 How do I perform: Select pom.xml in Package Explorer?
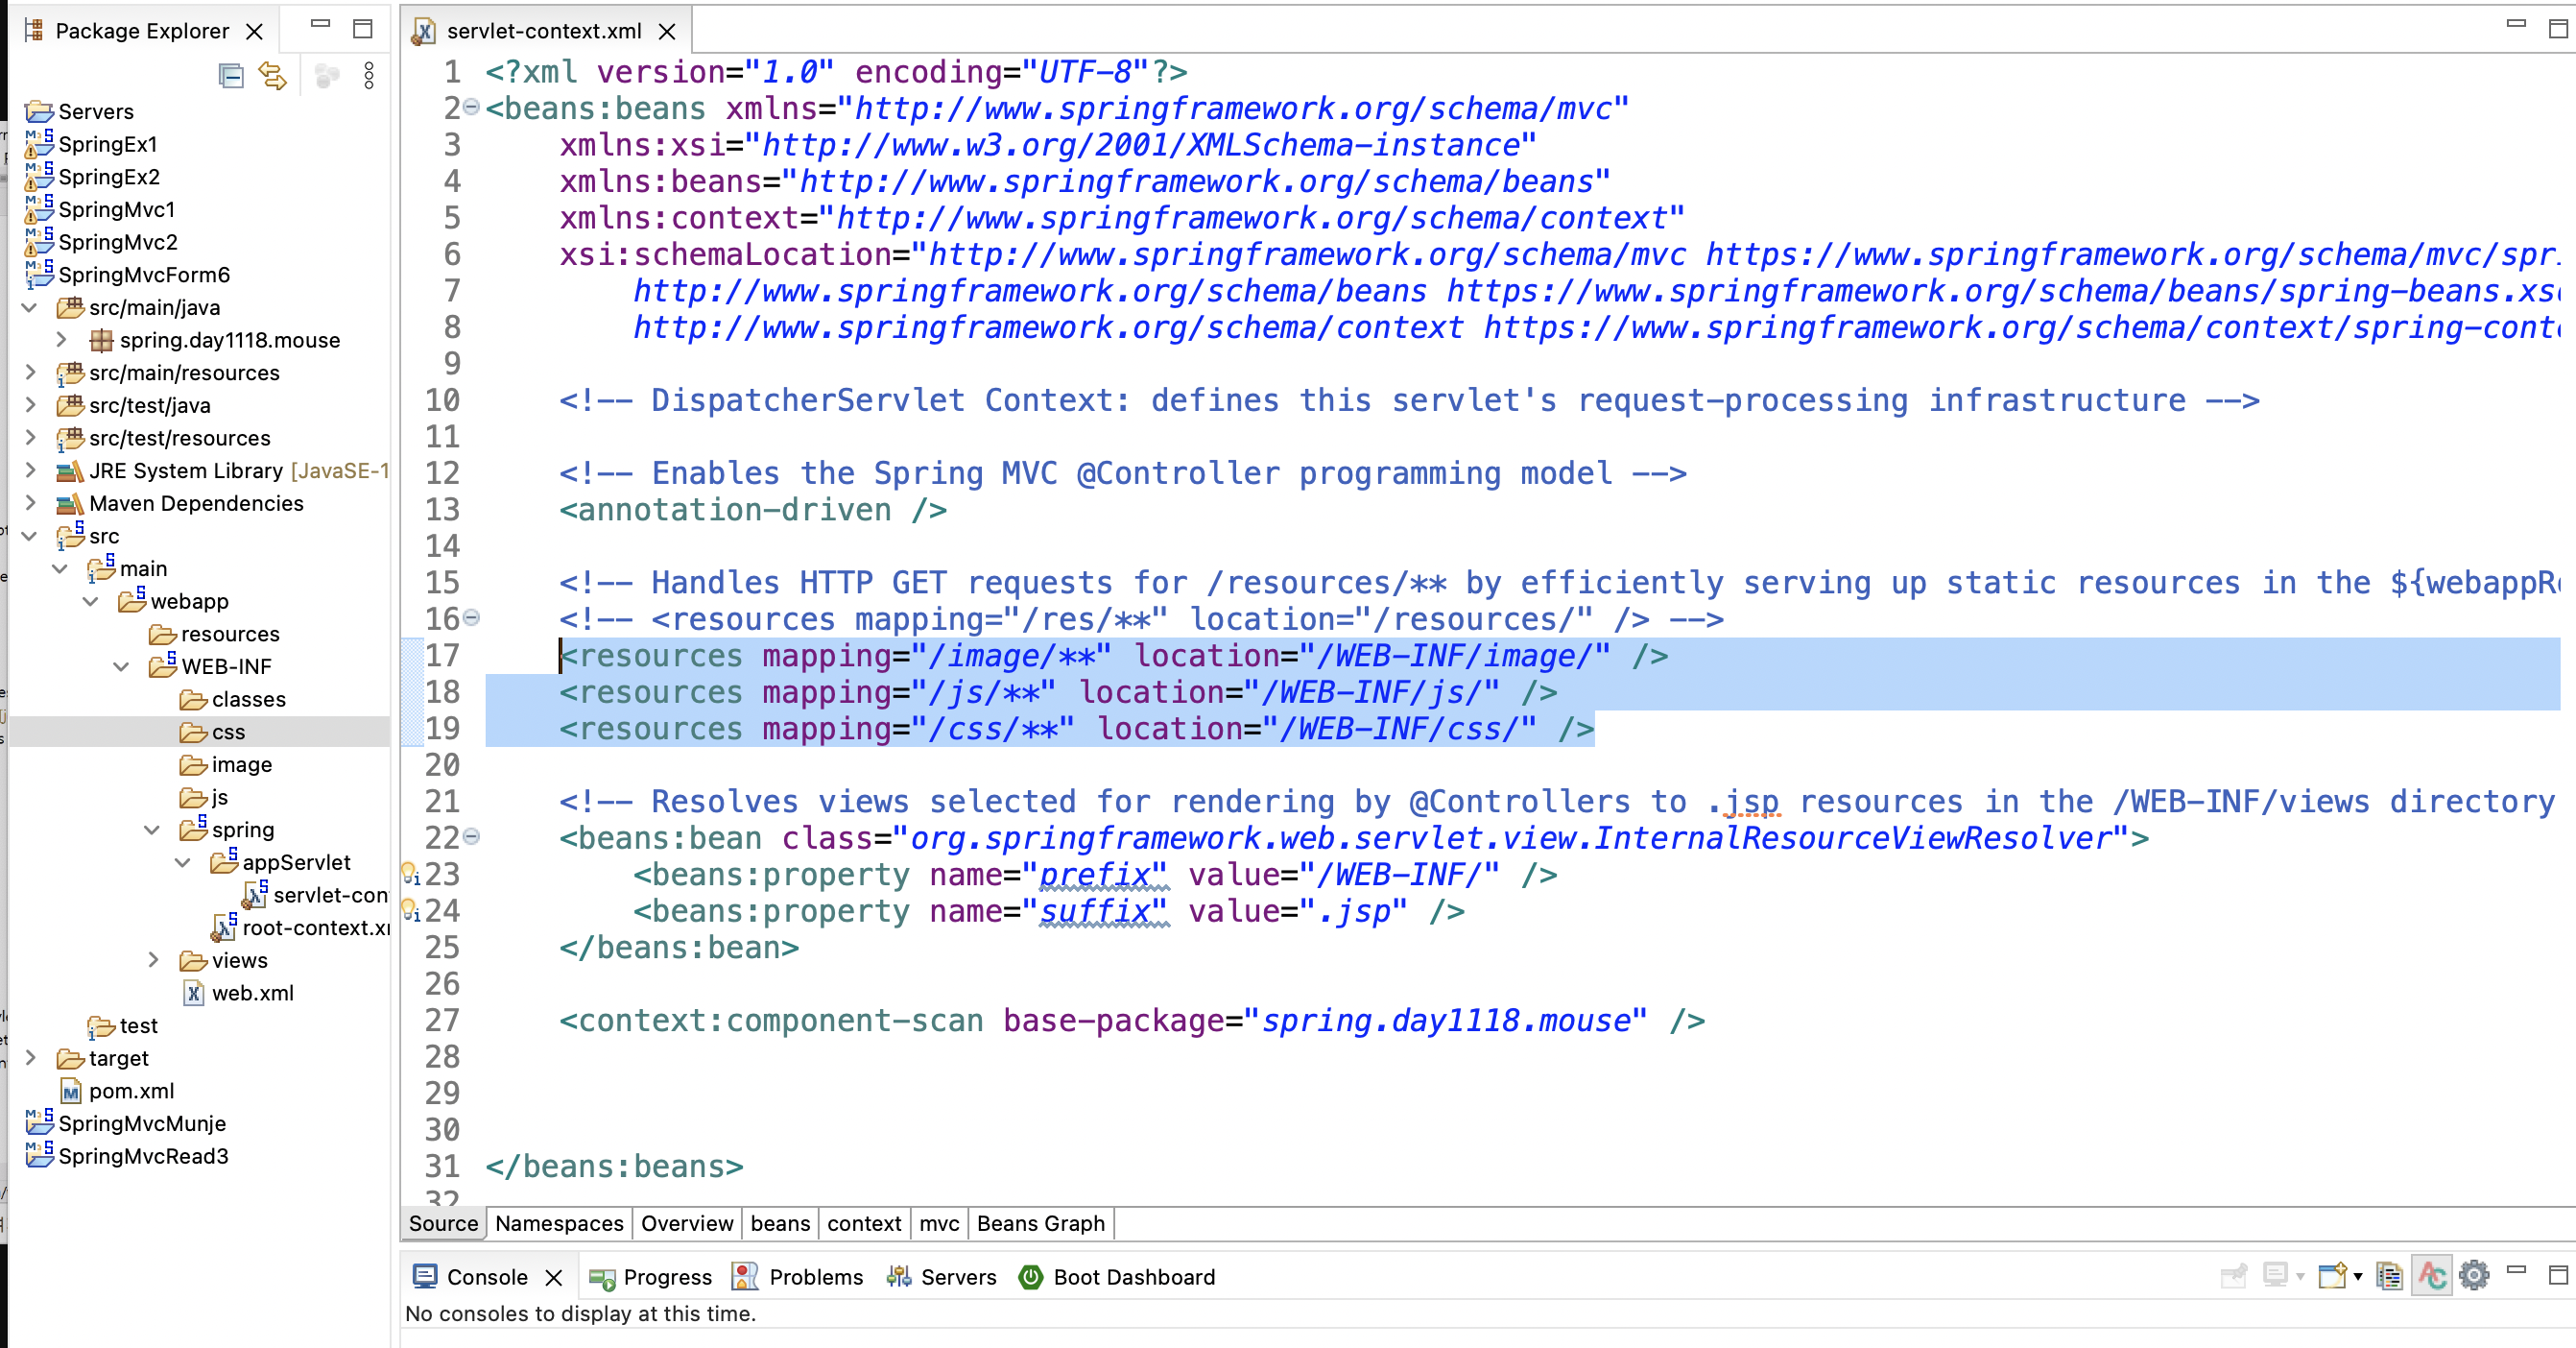point(130,1091)
